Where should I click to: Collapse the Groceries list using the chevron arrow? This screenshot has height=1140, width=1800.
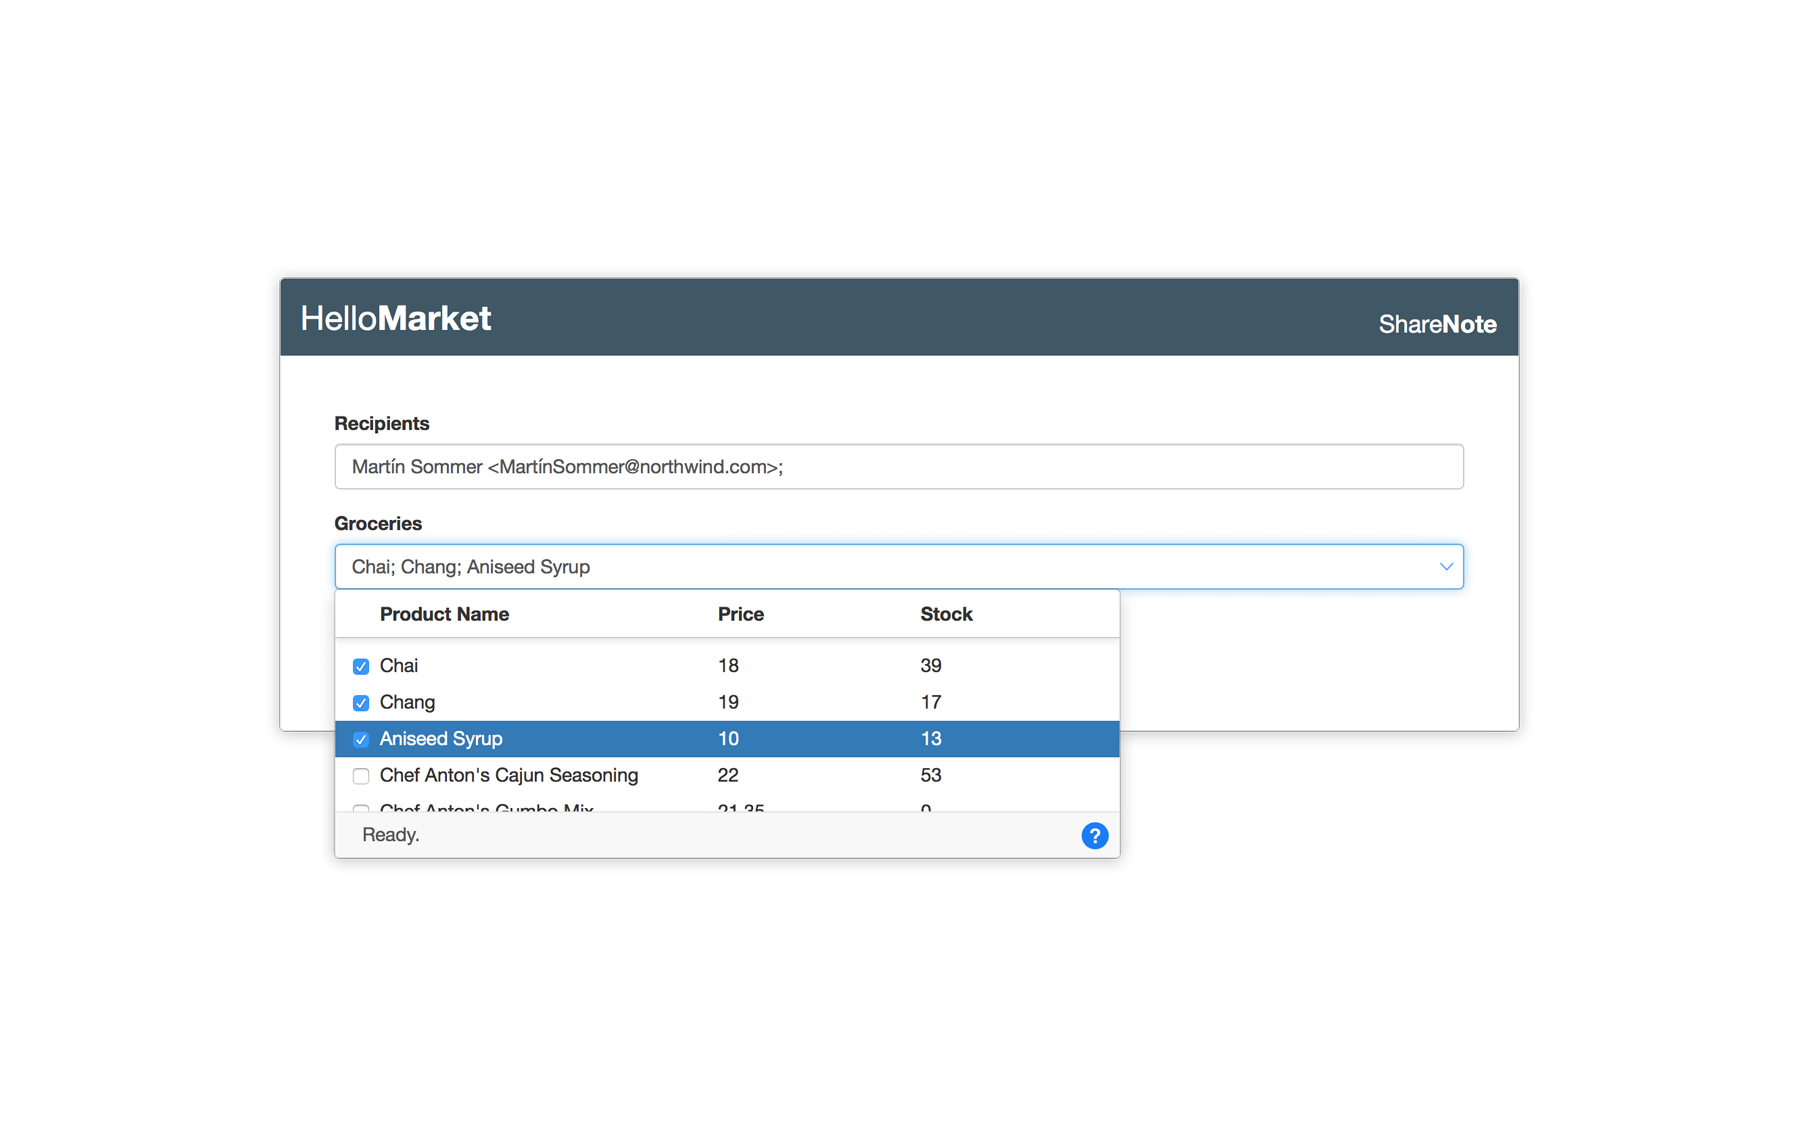pyautogui.click(x=1445, y=567)
